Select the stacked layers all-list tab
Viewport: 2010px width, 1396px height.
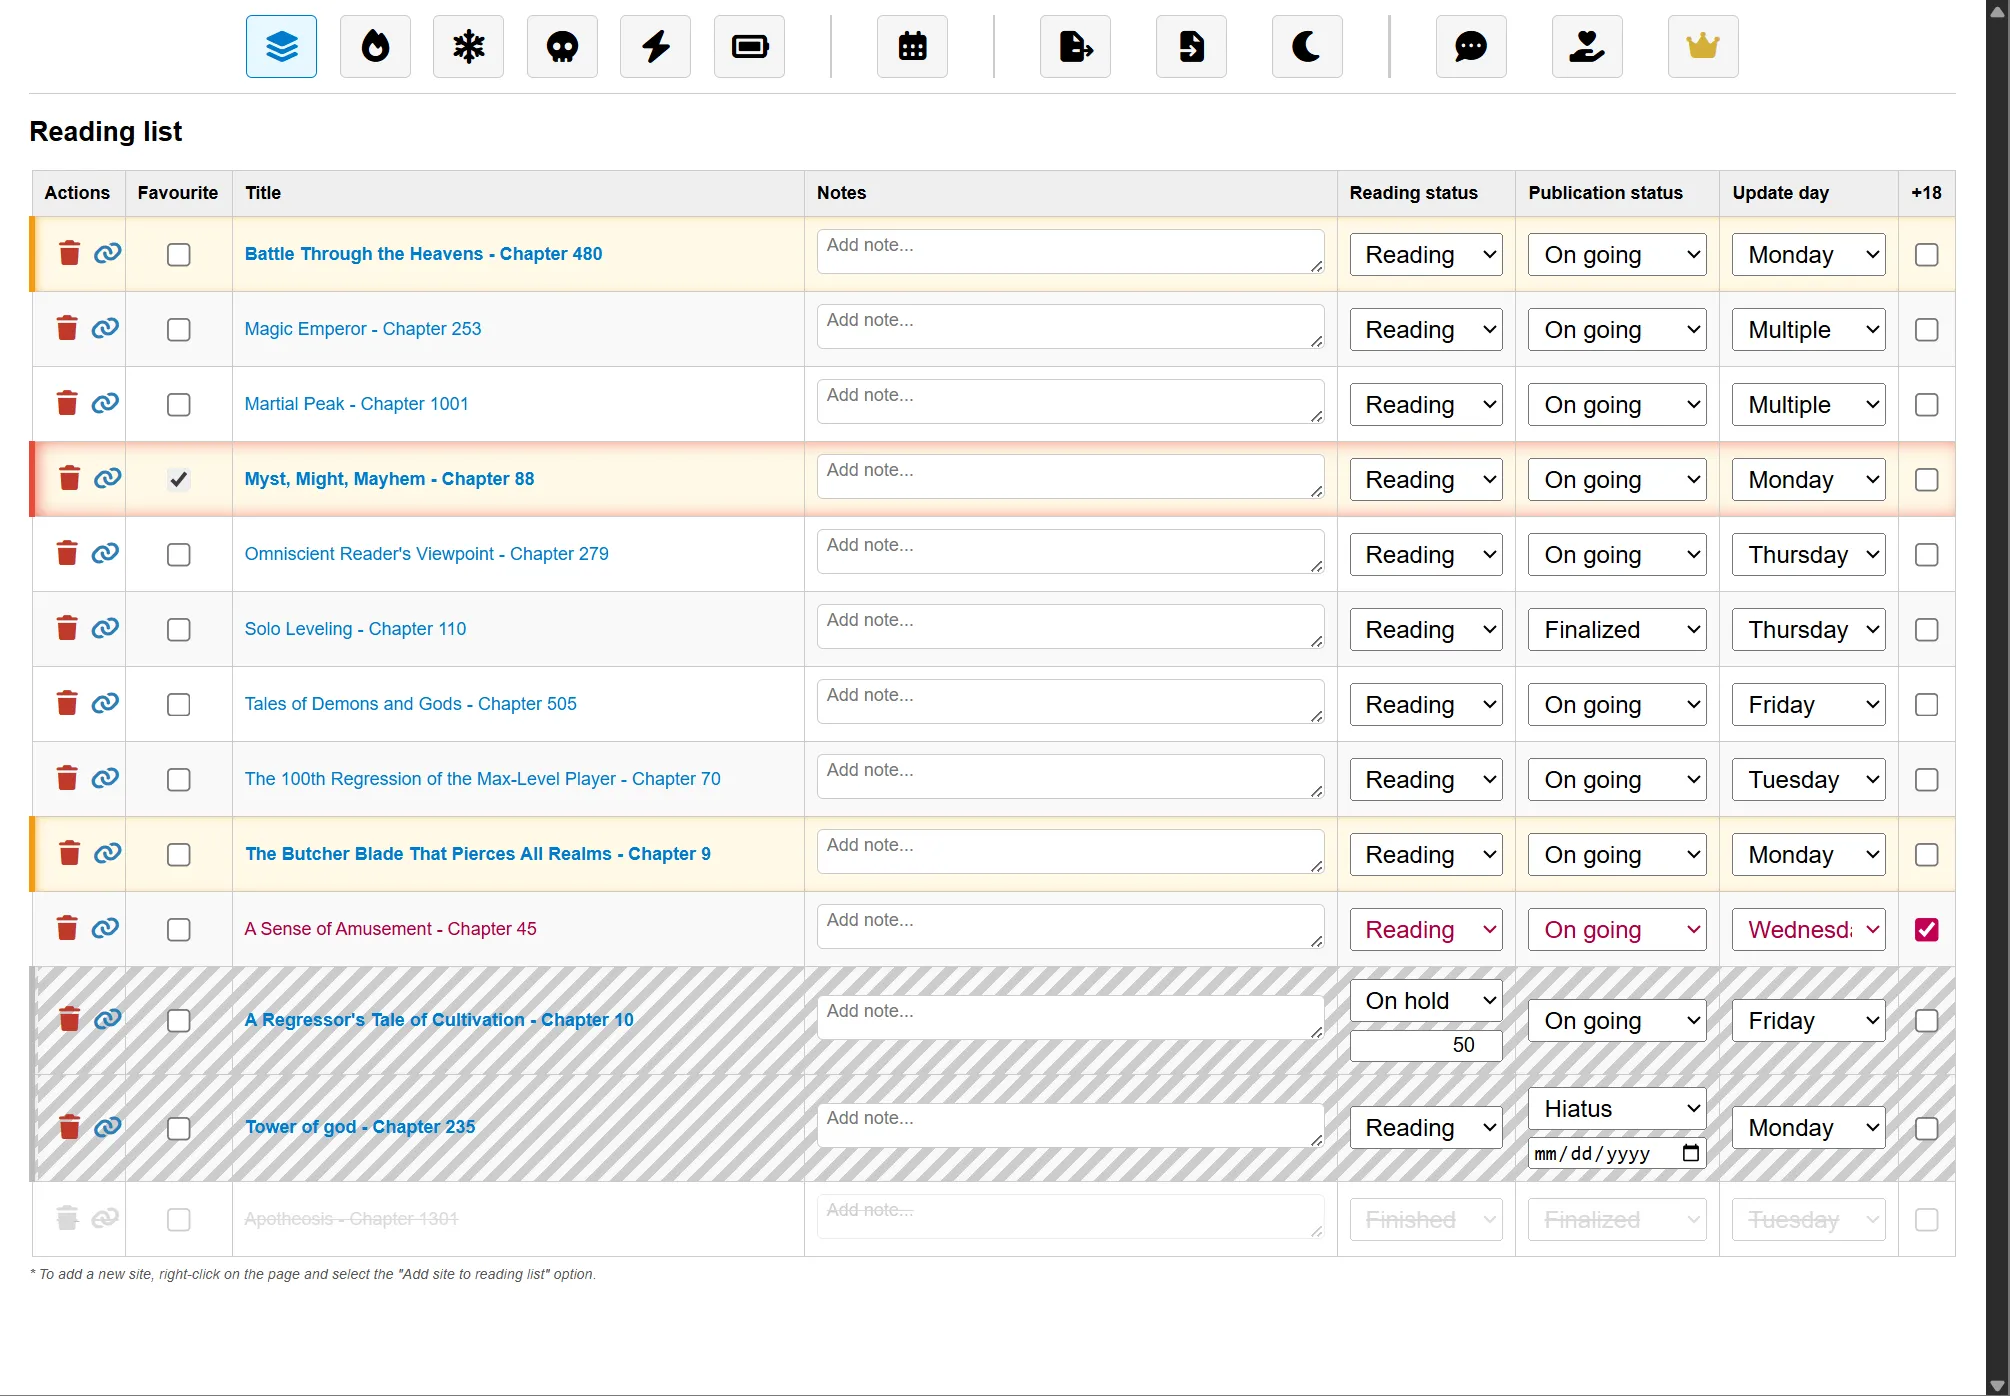tap(281, 47)
